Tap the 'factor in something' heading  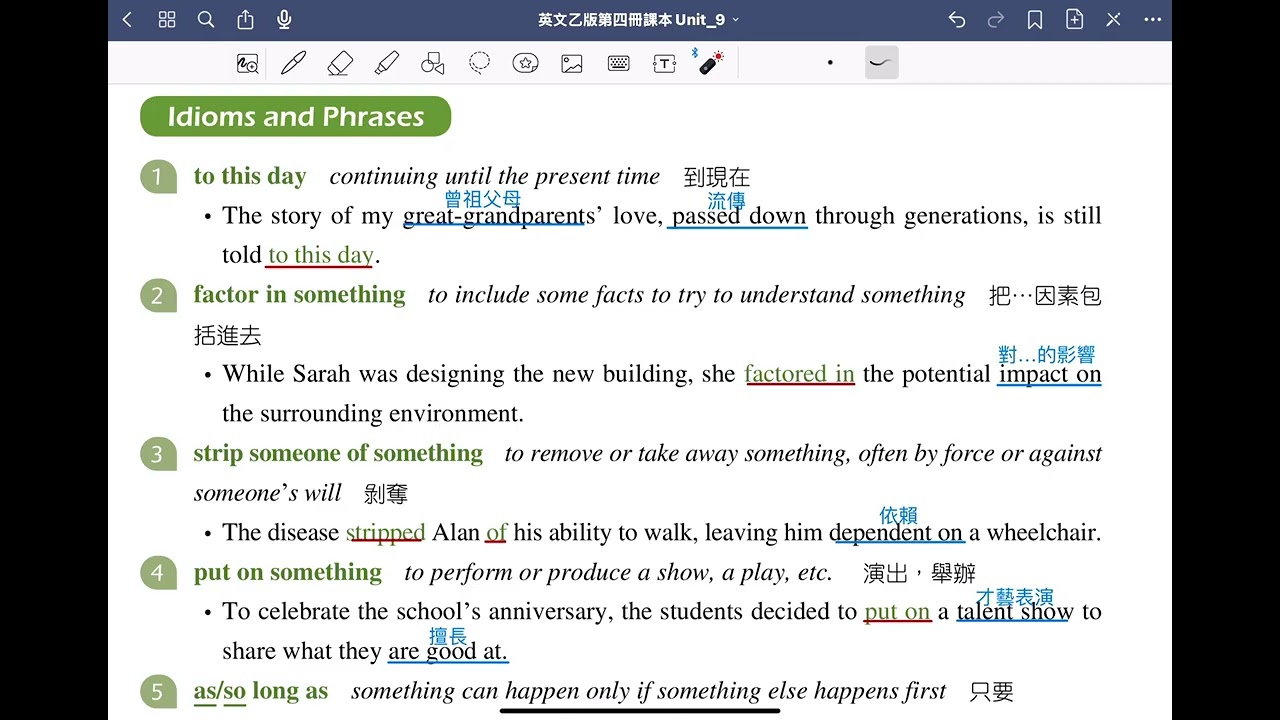[x=300, y=294]
